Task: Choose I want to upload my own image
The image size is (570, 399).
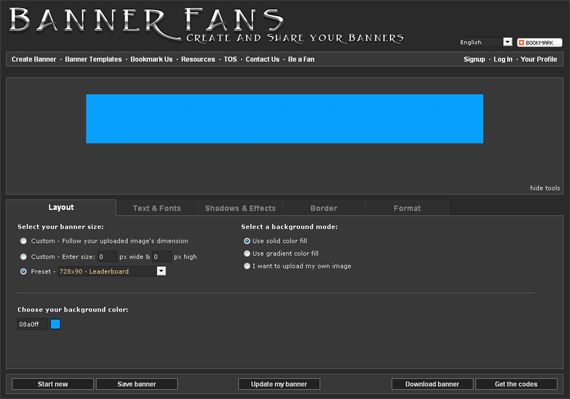Action: pos(247,266)
